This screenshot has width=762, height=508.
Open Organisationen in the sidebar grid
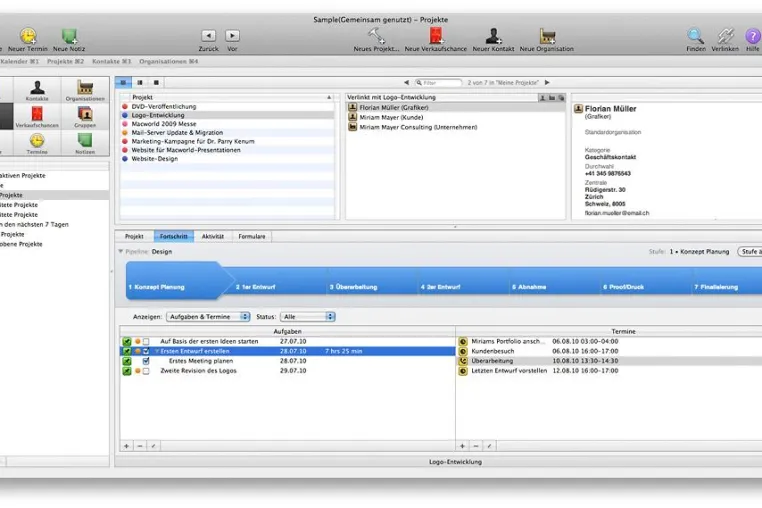(85, 90)
